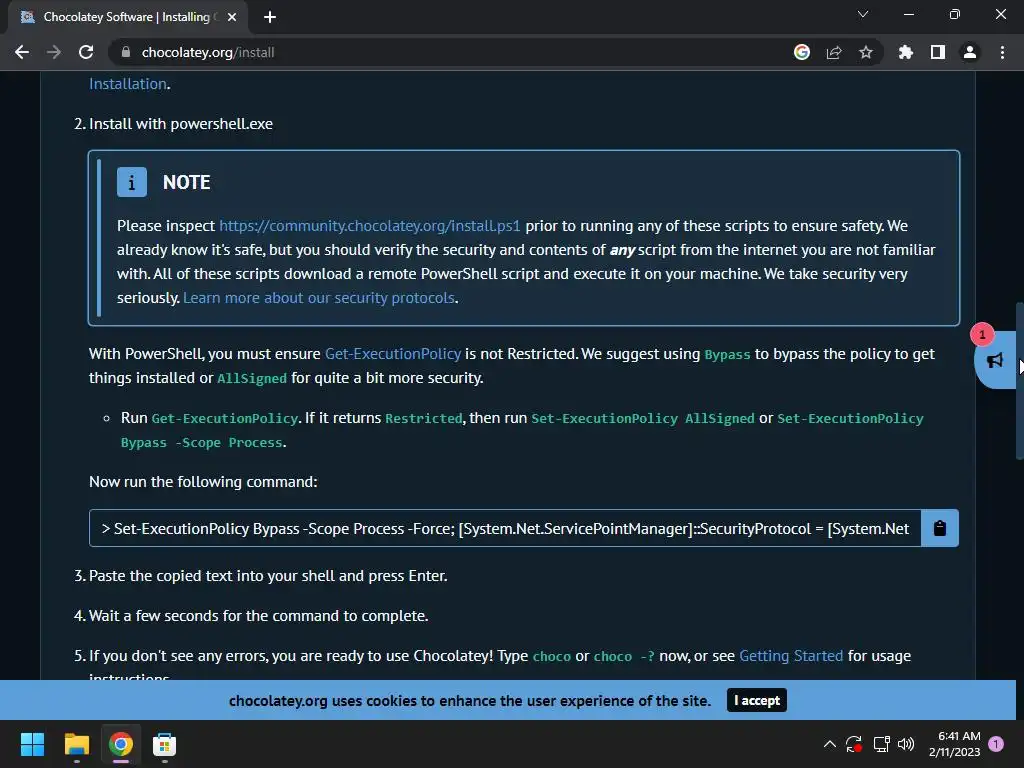Screen dimensions: 1024x768
Task: Open network settings from the tray
Action: (882, 744)
